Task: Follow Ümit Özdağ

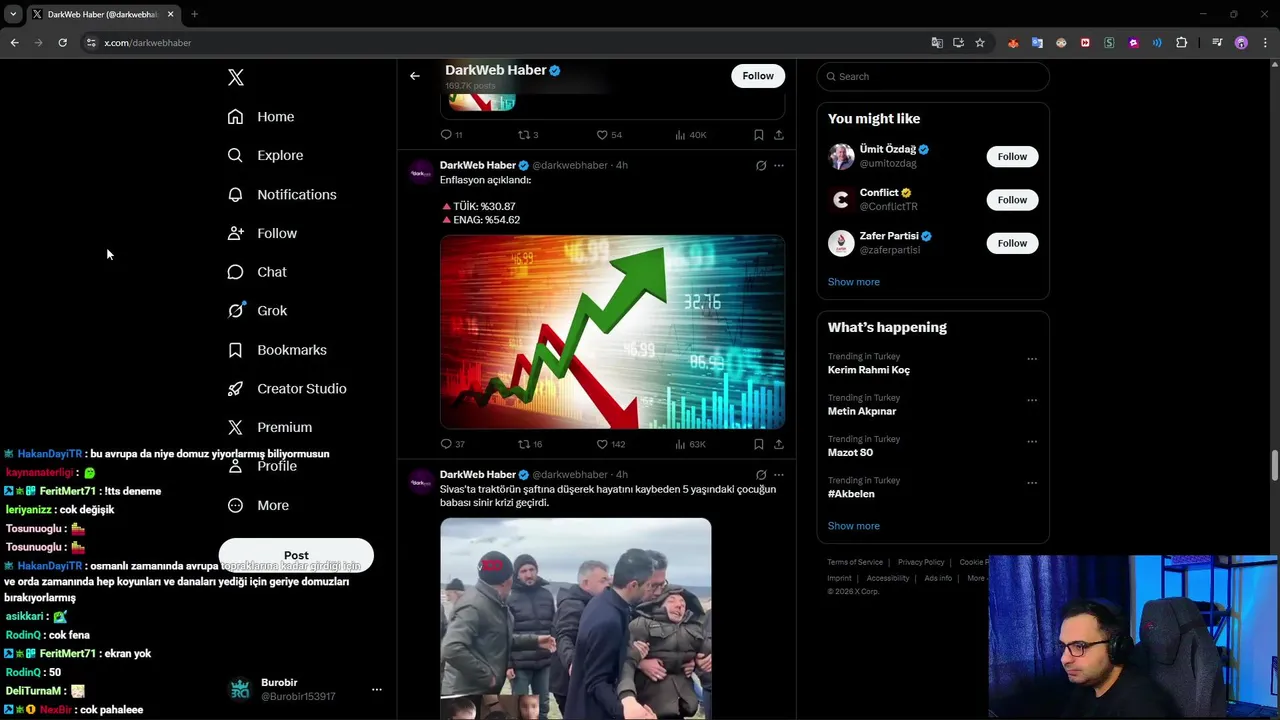Action: point(1012,156)
